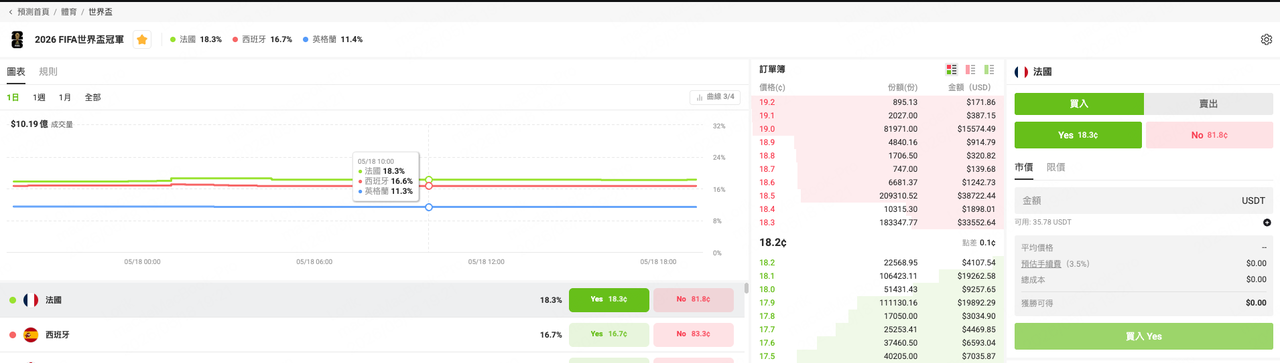
Task: Click the 份額(份) column header
Action: (x=903, y=88)
